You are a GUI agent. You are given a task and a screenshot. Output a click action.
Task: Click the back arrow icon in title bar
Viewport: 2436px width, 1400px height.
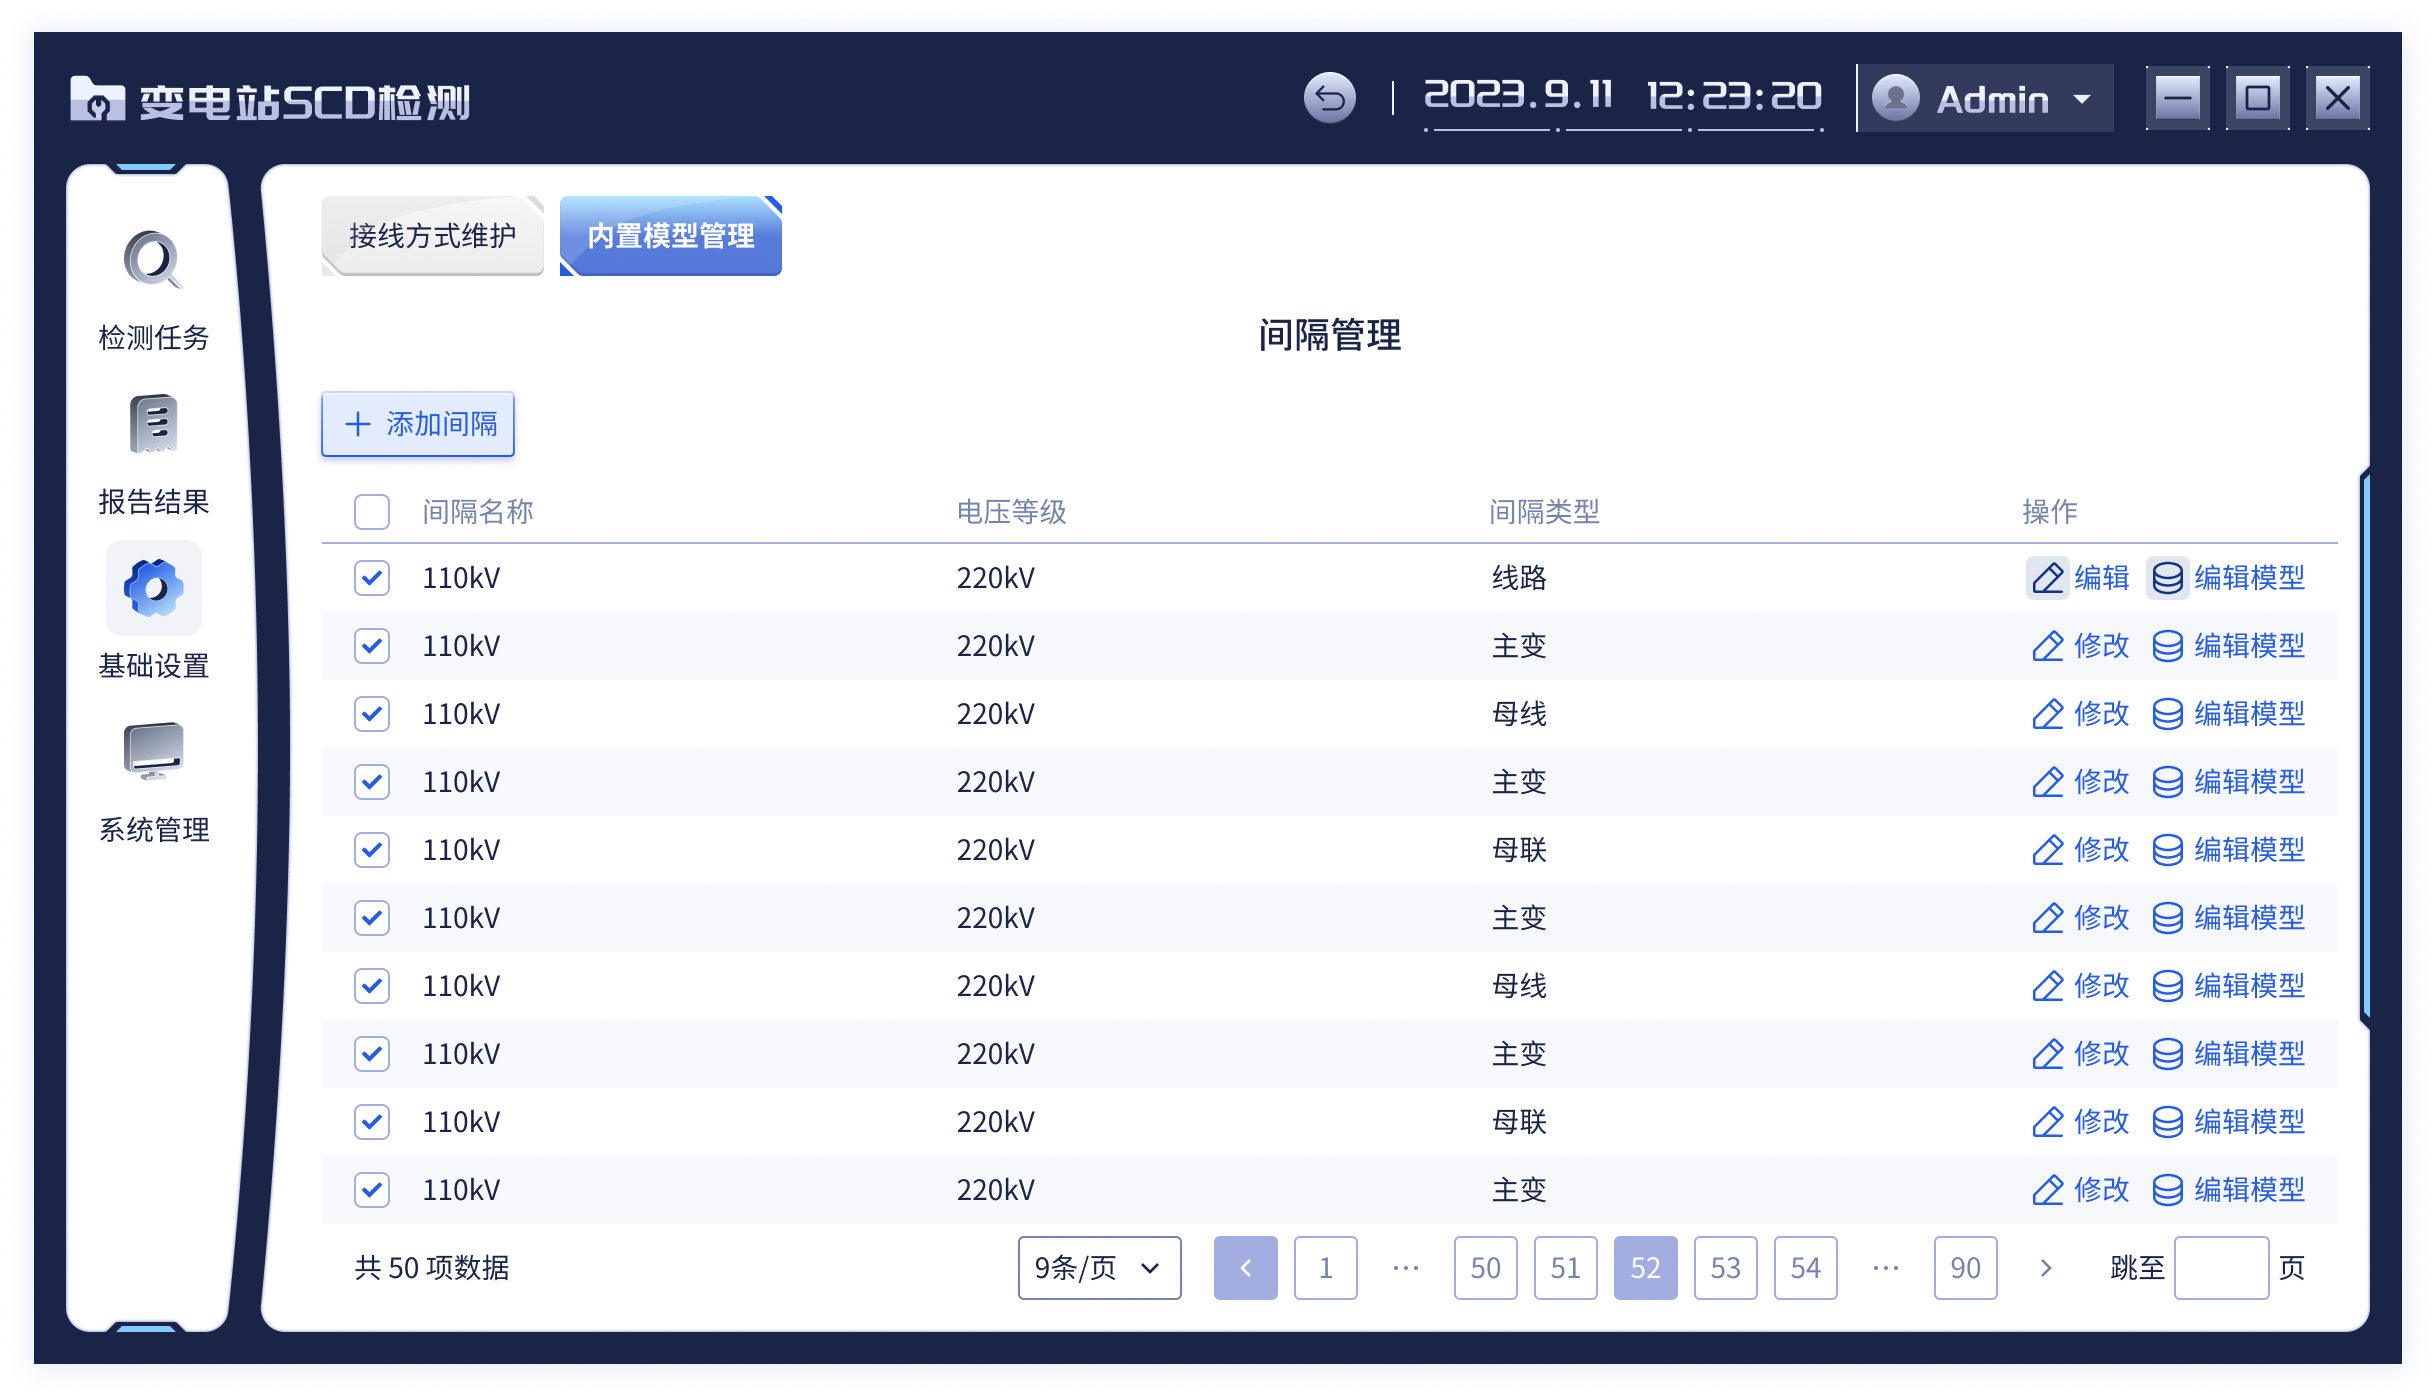coord(1329,98)
